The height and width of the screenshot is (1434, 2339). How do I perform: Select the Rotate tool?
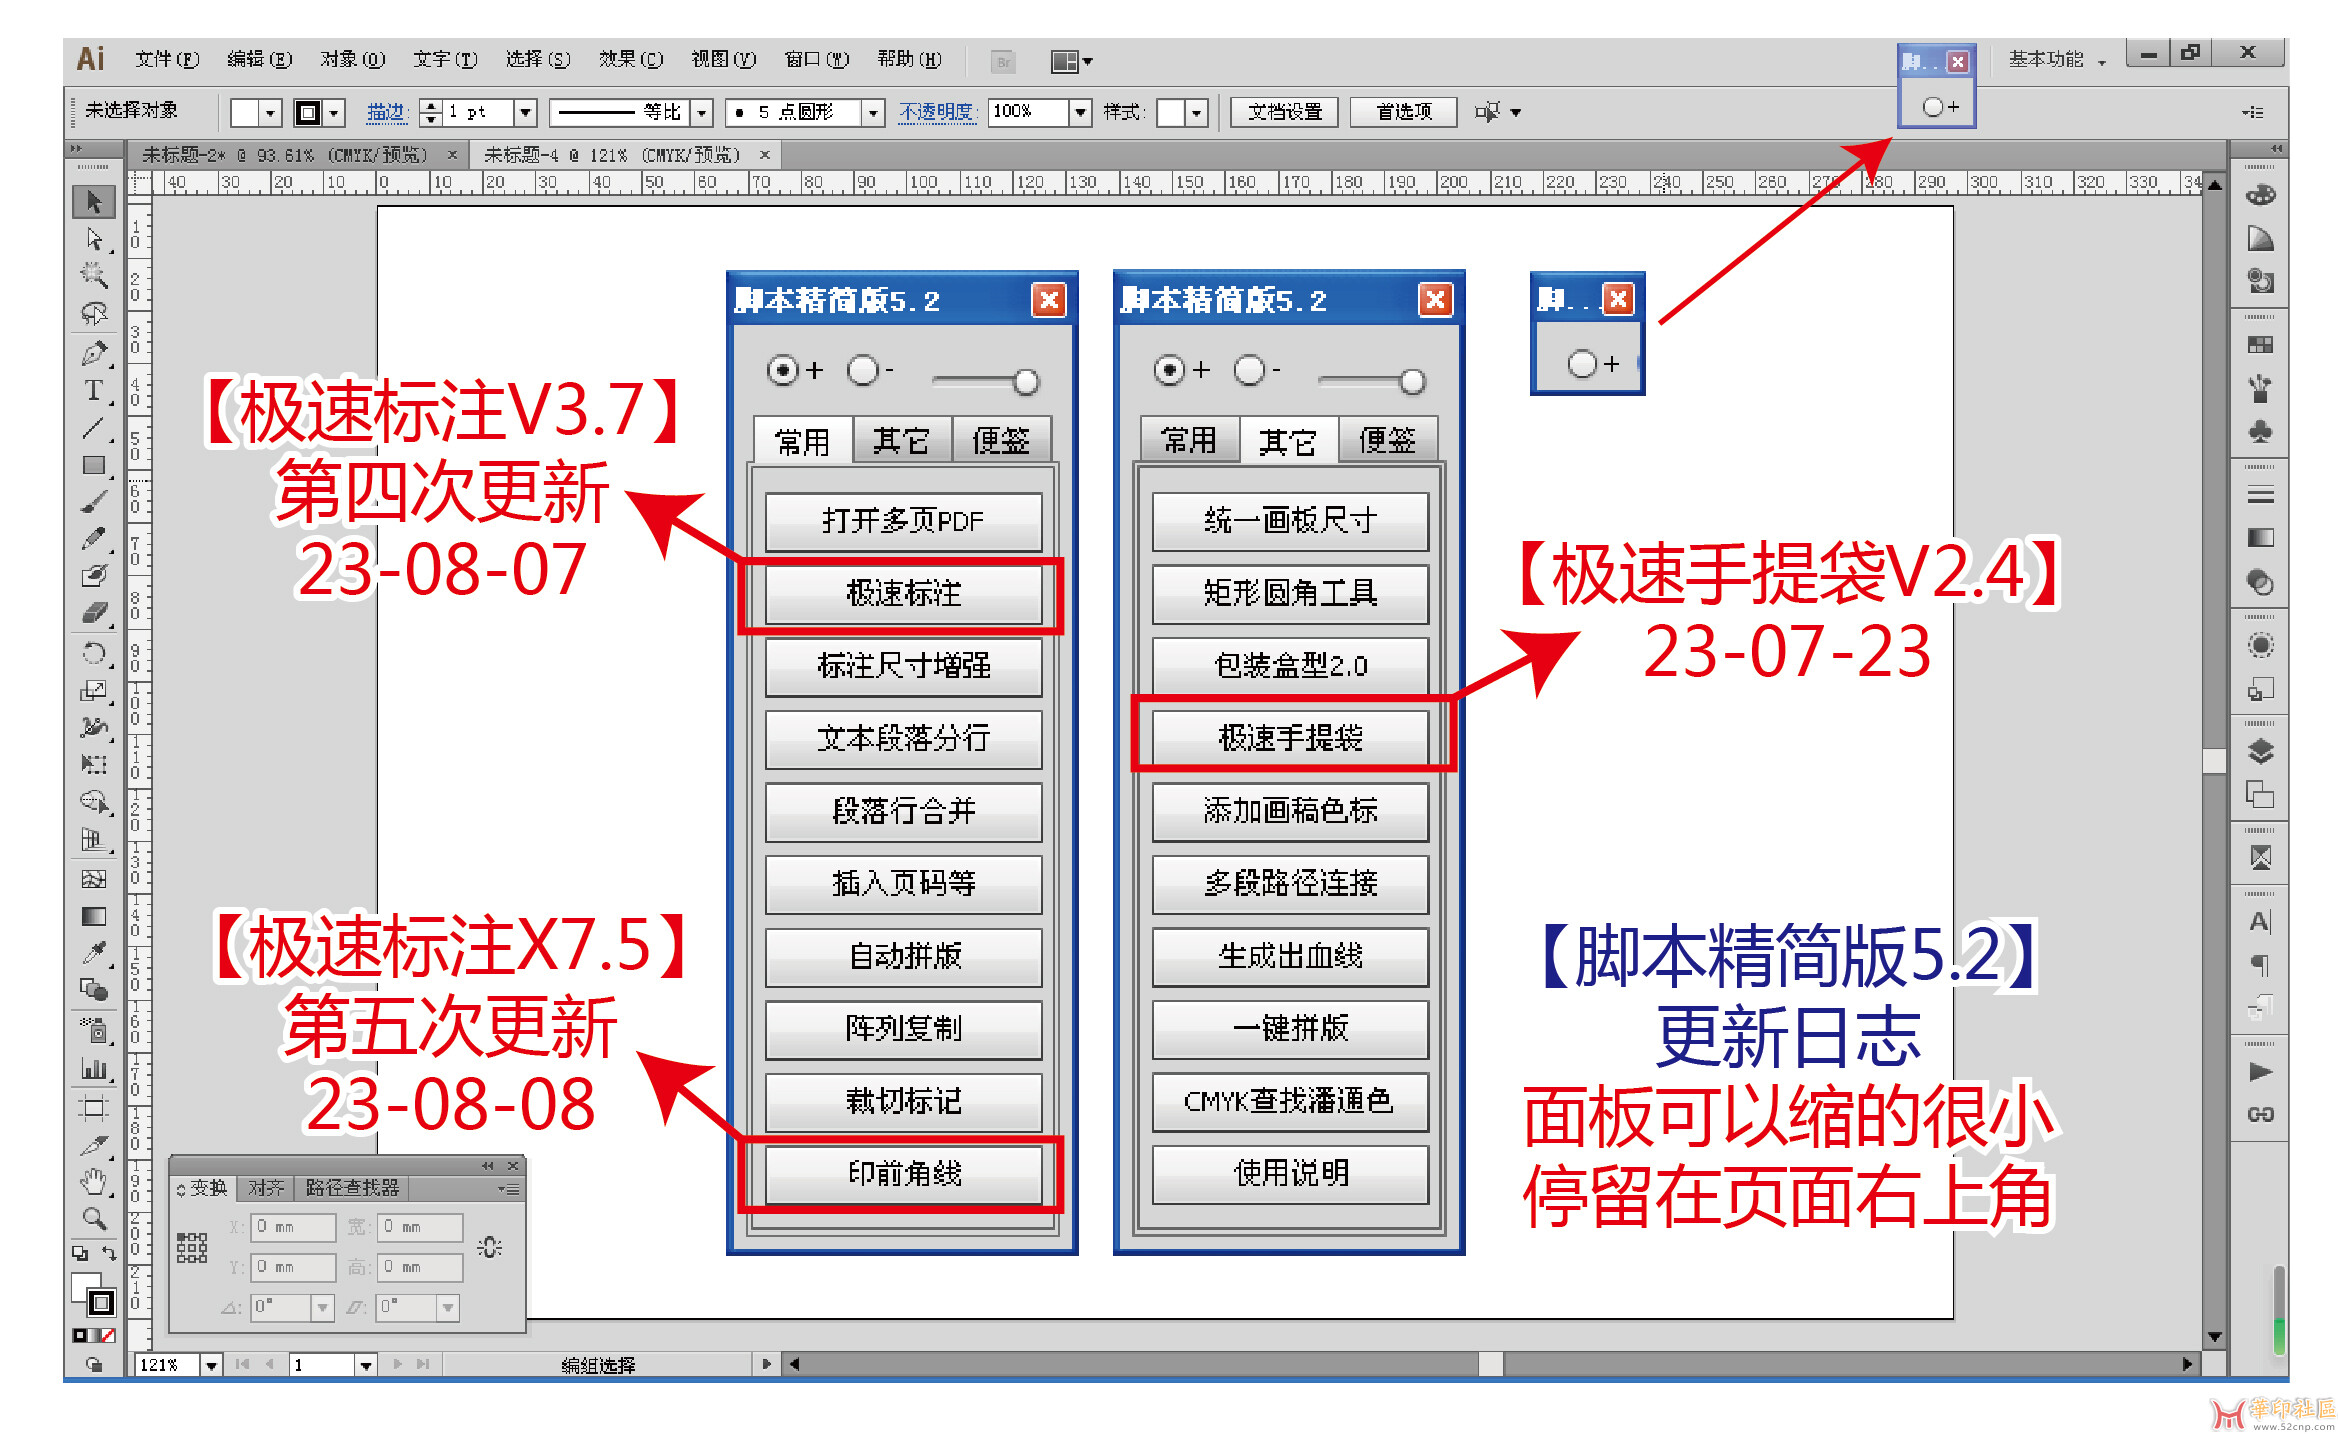pos(94,654)
